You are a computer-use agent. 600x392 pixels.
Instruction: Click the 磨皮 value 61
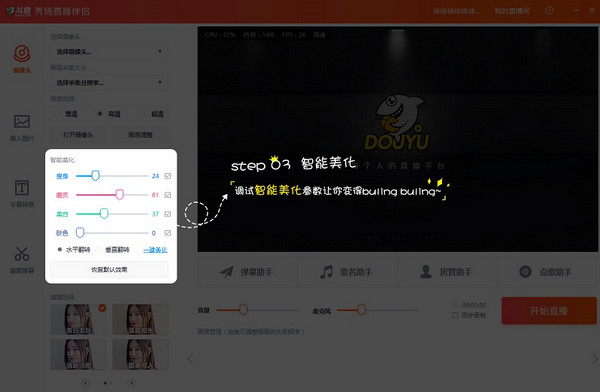pyautogui.click(x=155, y=195)
